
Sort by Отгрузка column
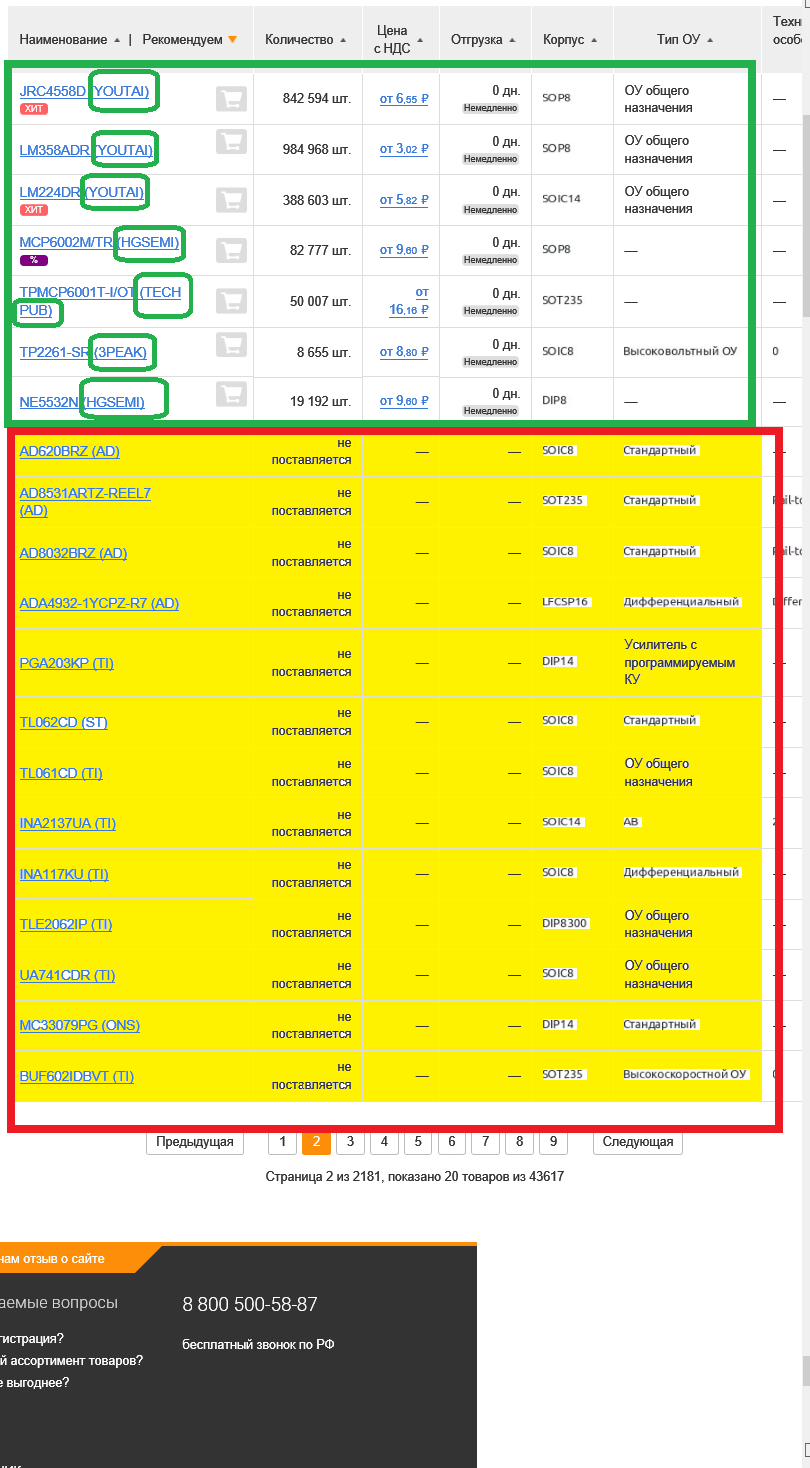483,40
